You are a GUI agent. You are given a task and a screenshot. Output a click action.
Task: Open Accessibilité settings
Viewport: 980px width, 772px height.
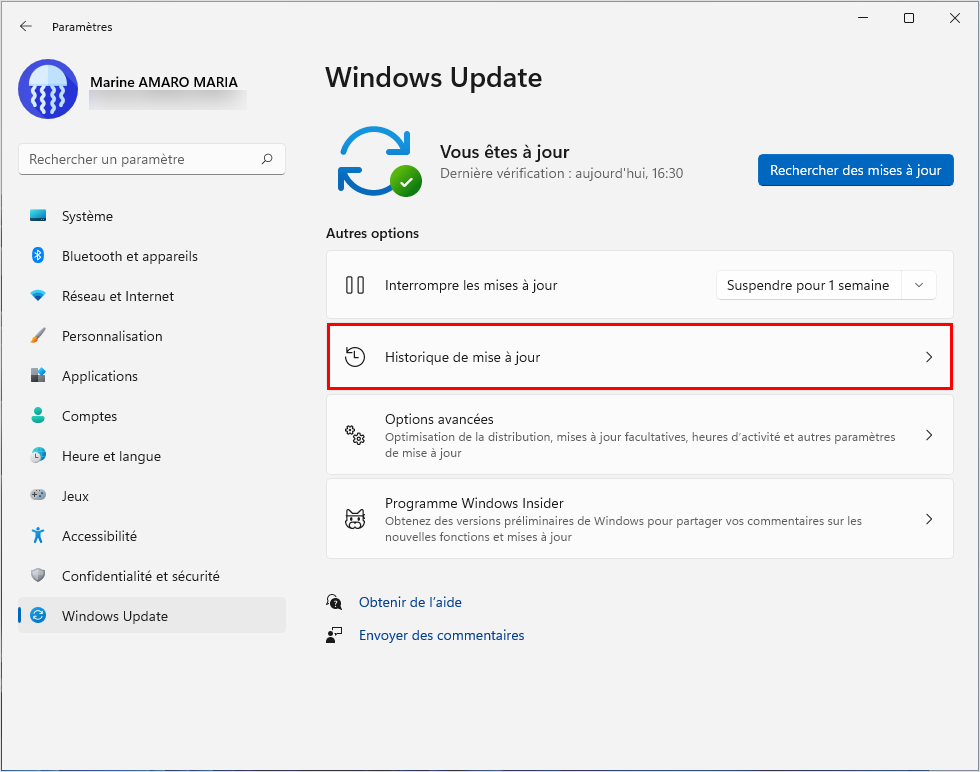click(x=152, y=536)
